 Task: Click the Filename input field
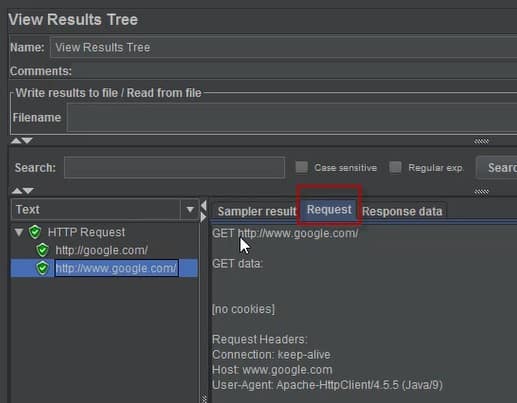[x=292, y=117]
